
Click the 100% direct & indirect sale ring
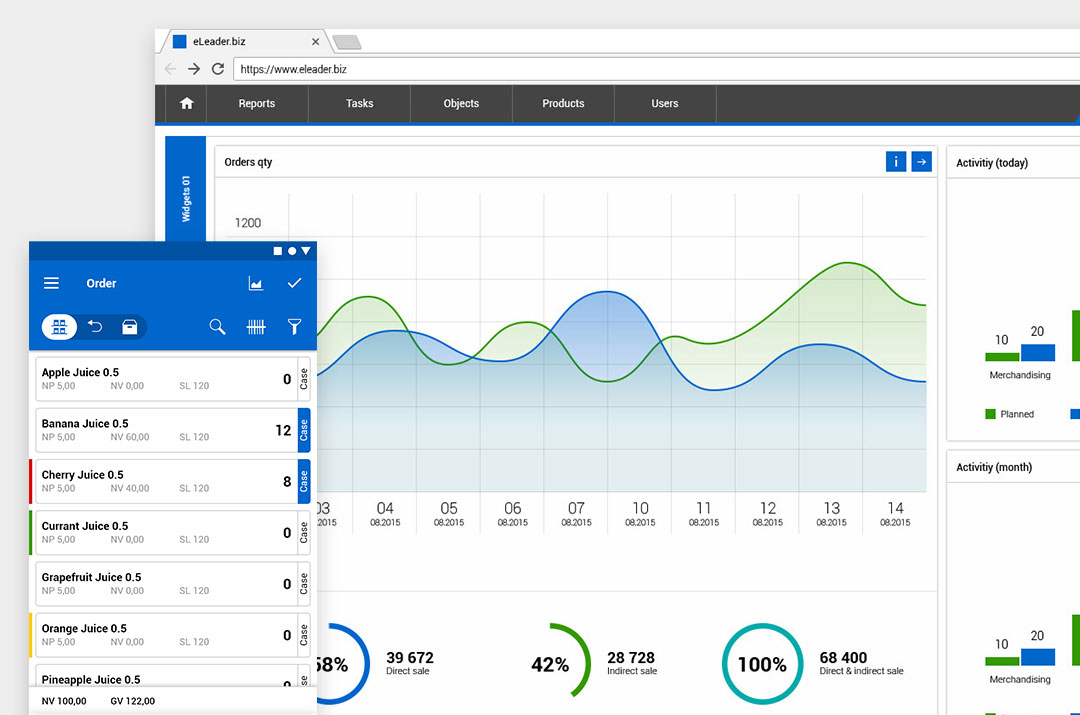762,664
